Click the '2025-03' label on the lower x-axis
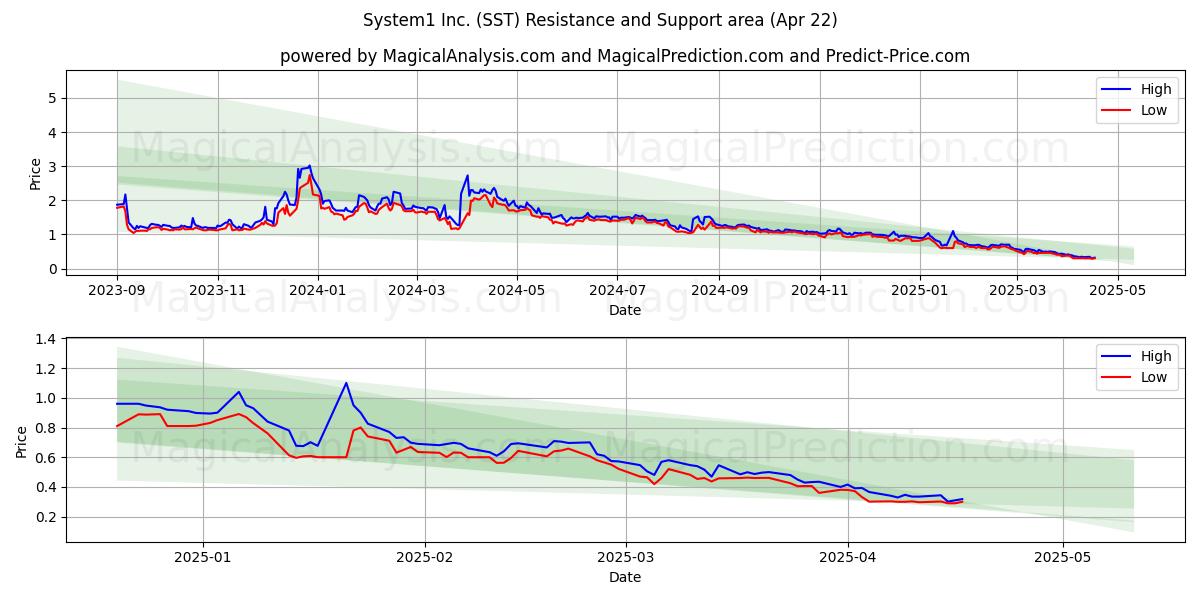1200x600 pixels. tap(626, 557)
